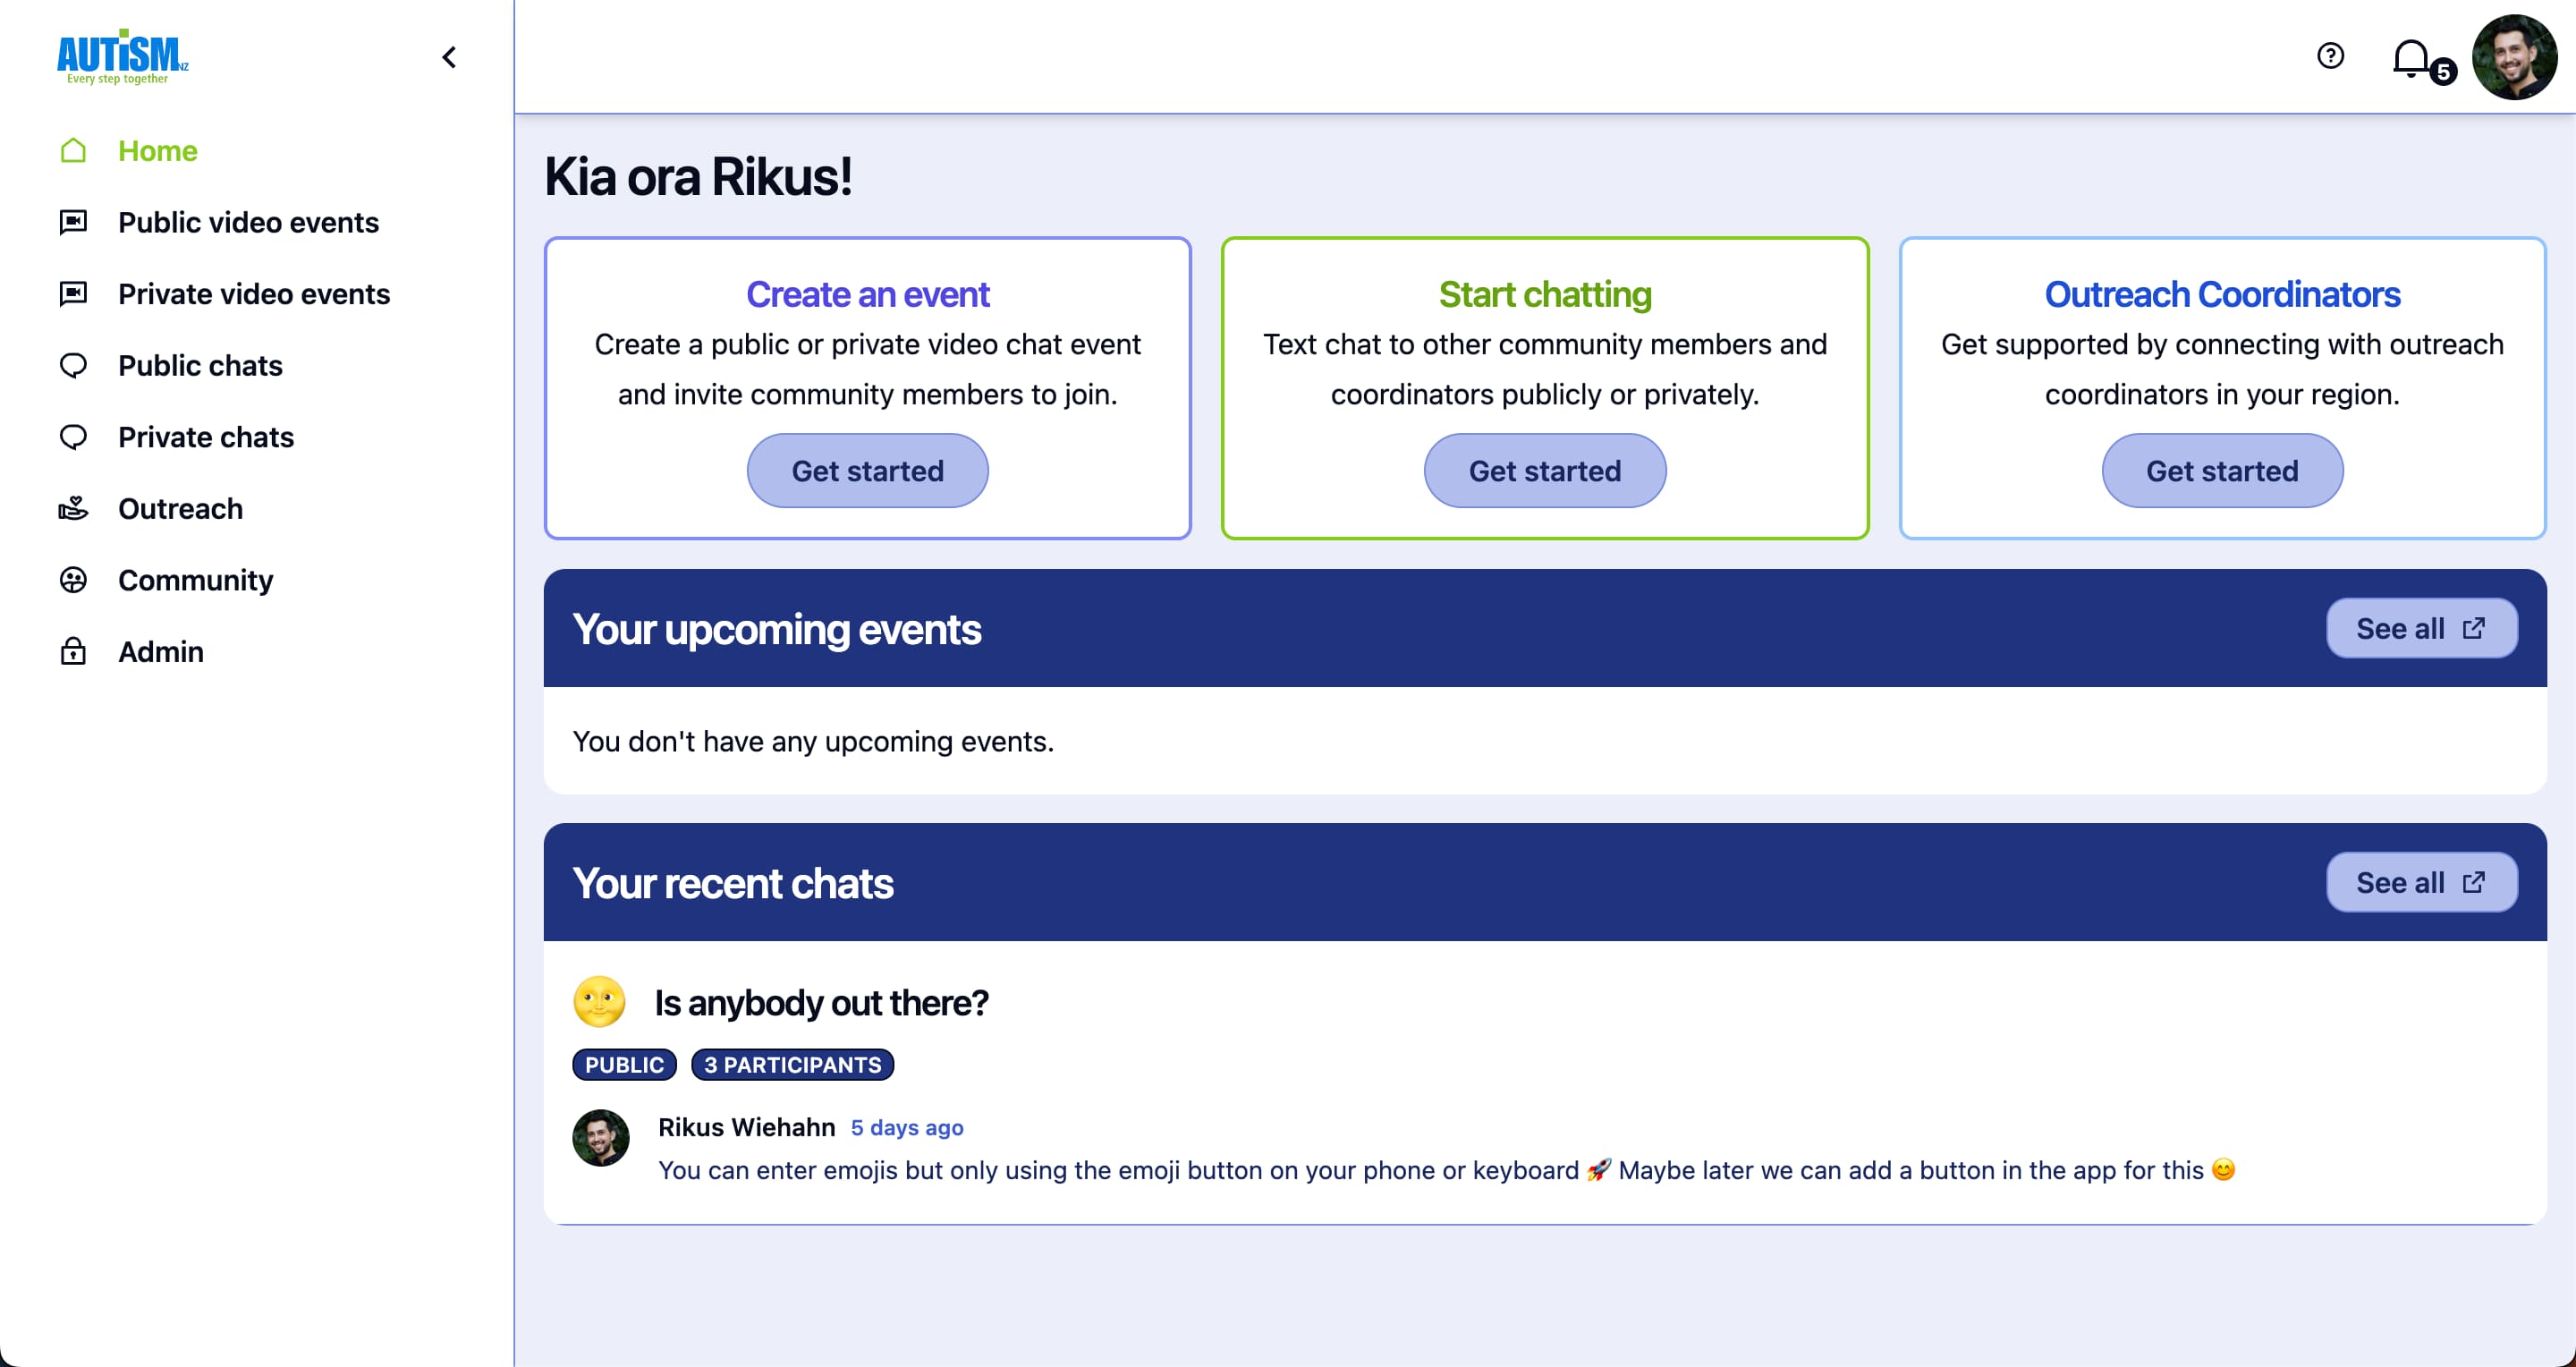See all upcoming events
This screenshot has width=2576, height=1367.
(x=2420, y=629)
